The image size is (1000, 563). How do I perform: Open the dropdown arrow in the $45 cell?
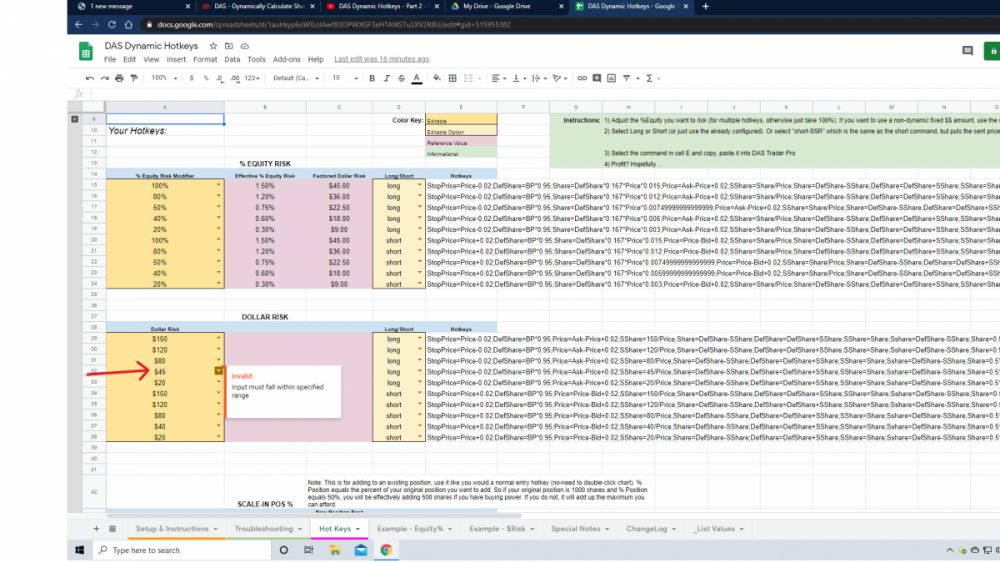click(218, 370)
